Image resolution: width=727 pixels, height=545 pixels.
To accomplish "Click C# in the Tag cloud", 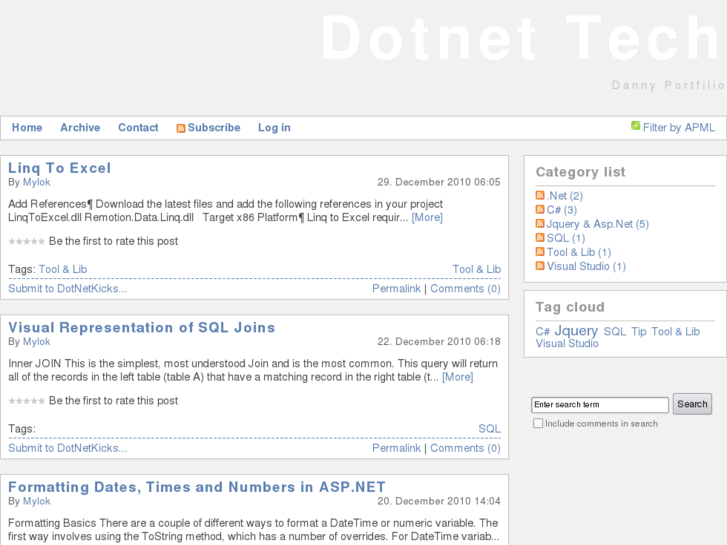I will point(542,332).
